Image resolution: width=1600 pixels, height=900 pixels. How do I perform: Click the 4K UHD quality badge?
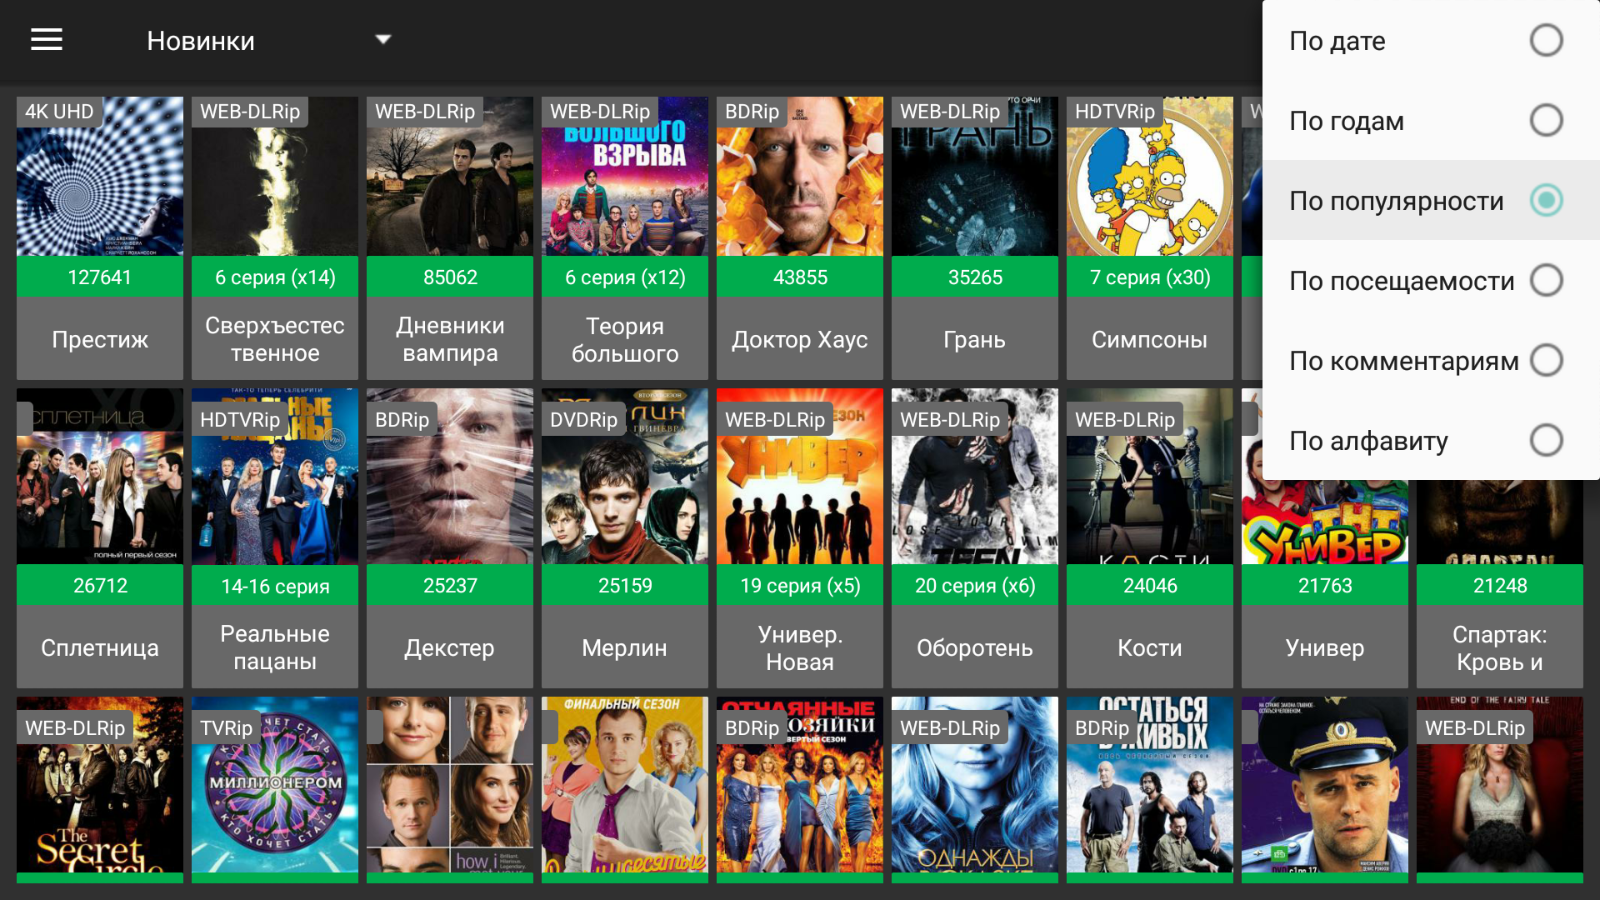[59, 112]
